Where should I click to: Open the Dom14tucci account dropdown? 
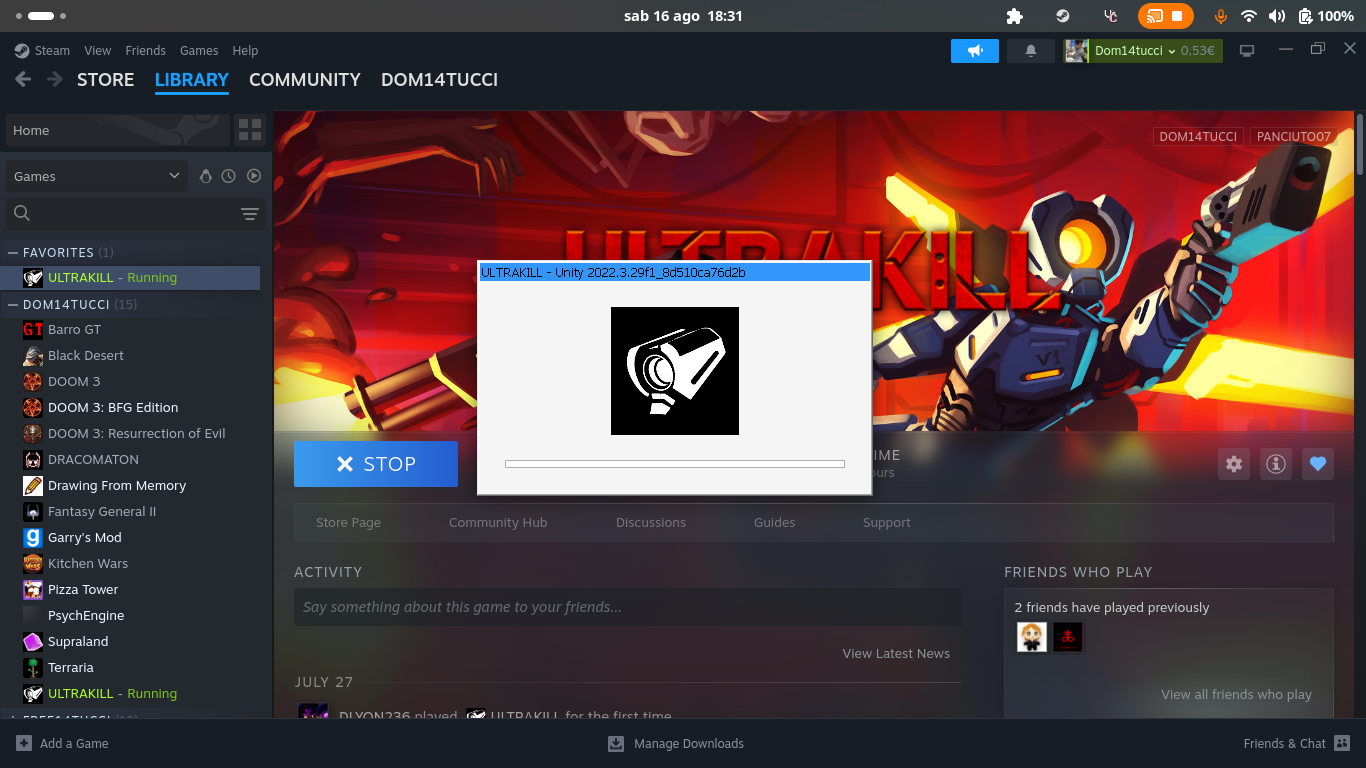(1143, 51)
